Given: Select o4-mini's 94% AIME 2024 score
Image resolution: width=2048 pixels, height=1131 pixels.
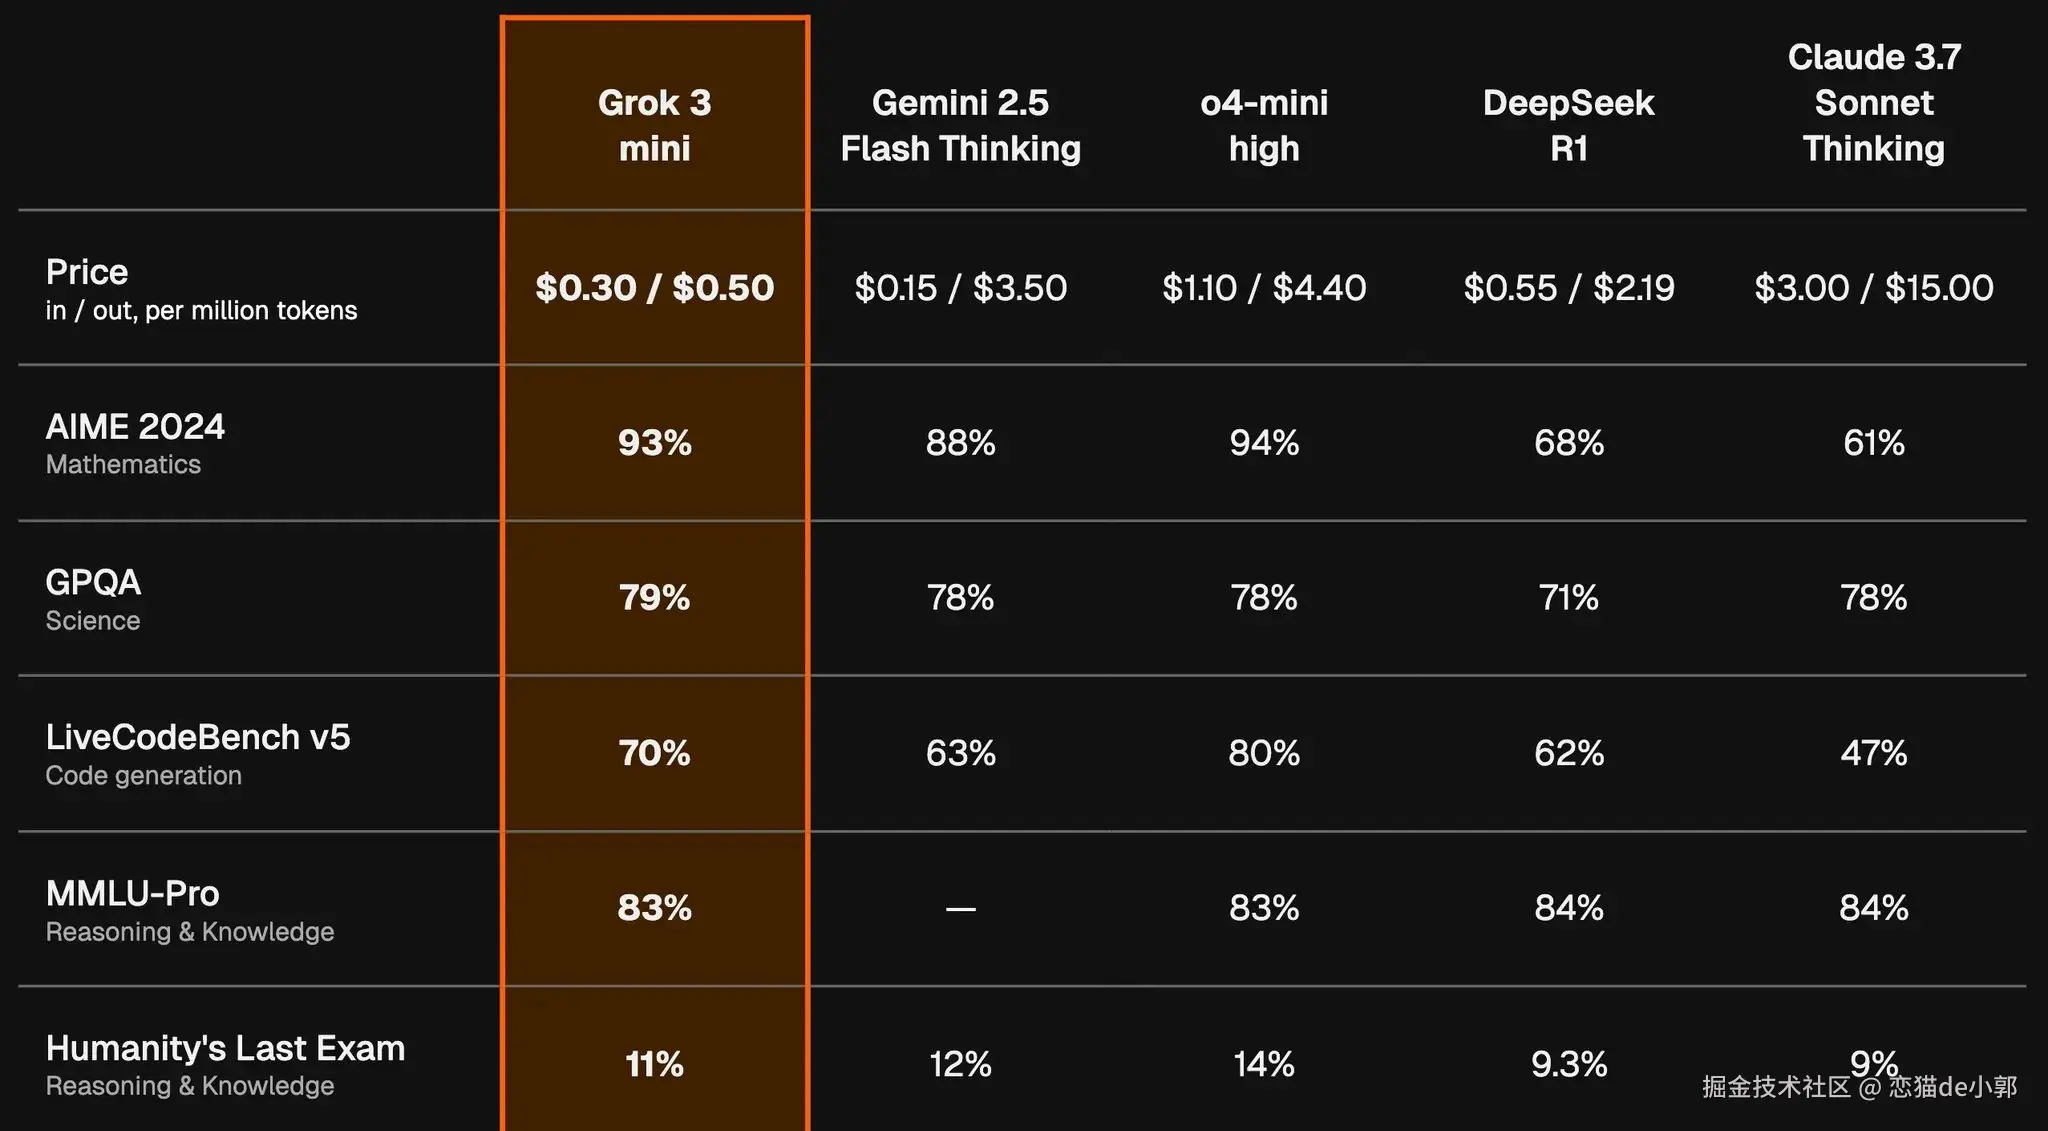Looking at the screenshot, I should pyautogui.click(x=1264, y=442).
